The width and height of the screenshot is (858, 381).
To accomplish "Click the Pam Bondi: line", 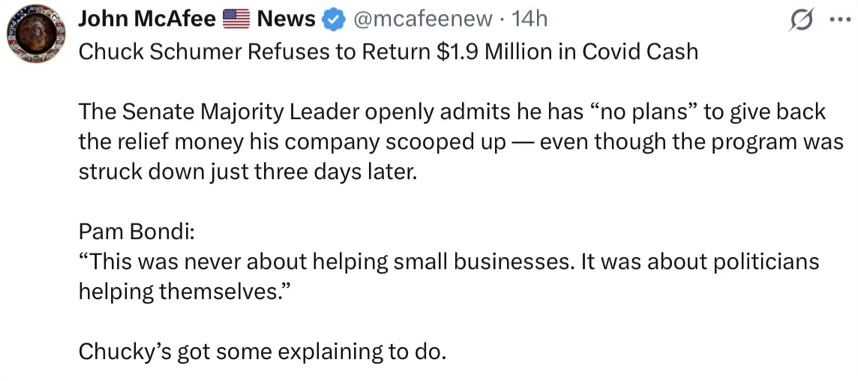I will coord(136,232).
